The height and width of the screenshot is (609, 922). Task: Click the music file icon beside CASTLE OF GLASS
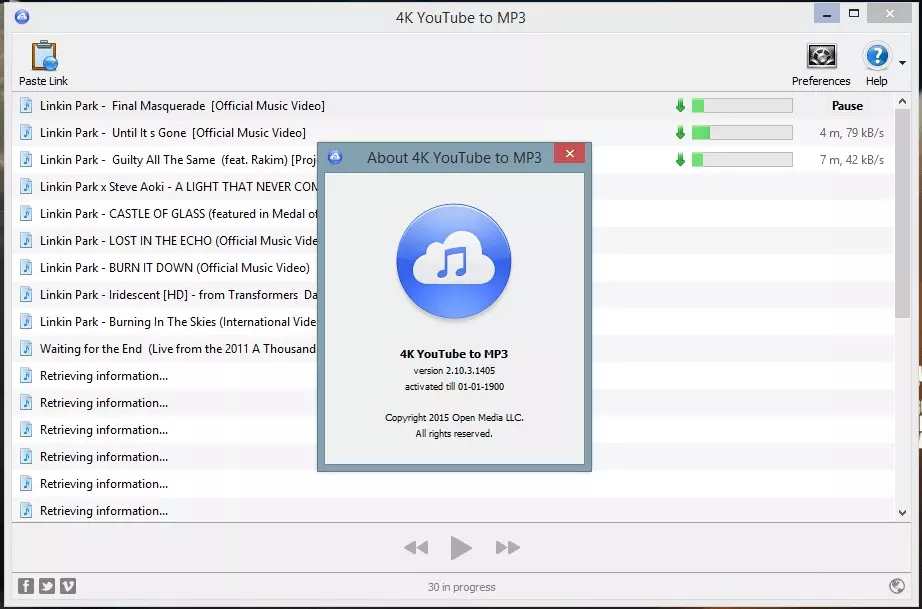26,213
